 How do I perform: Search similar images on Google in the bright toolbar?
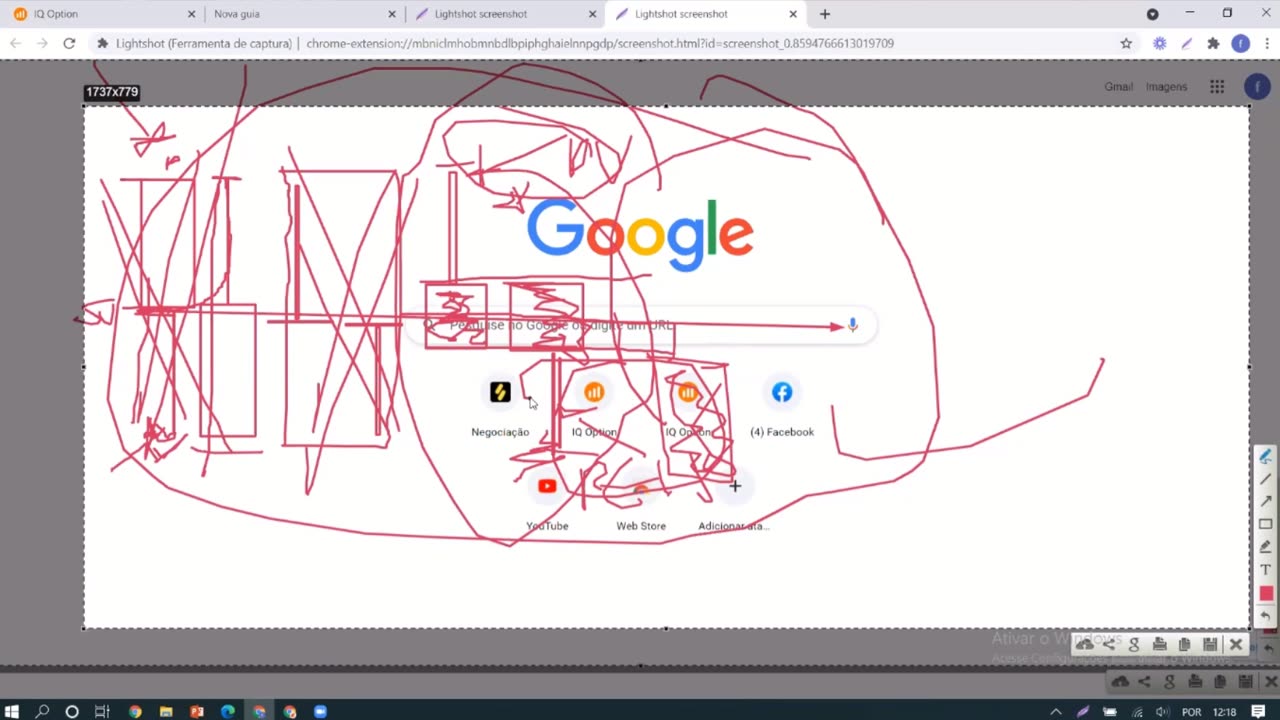pos(1134,645)
